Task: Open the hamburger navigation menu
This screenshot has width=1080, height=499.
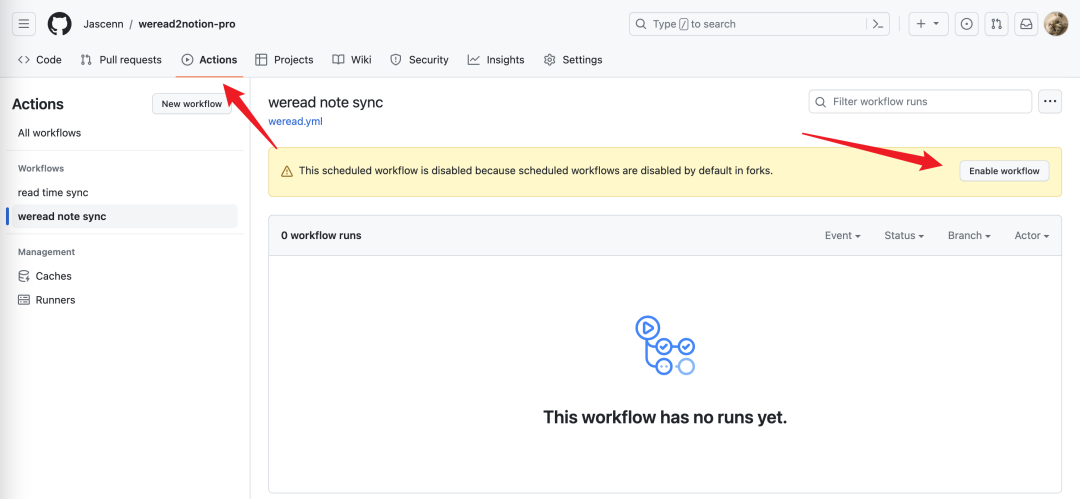Action: coord(25,24)
